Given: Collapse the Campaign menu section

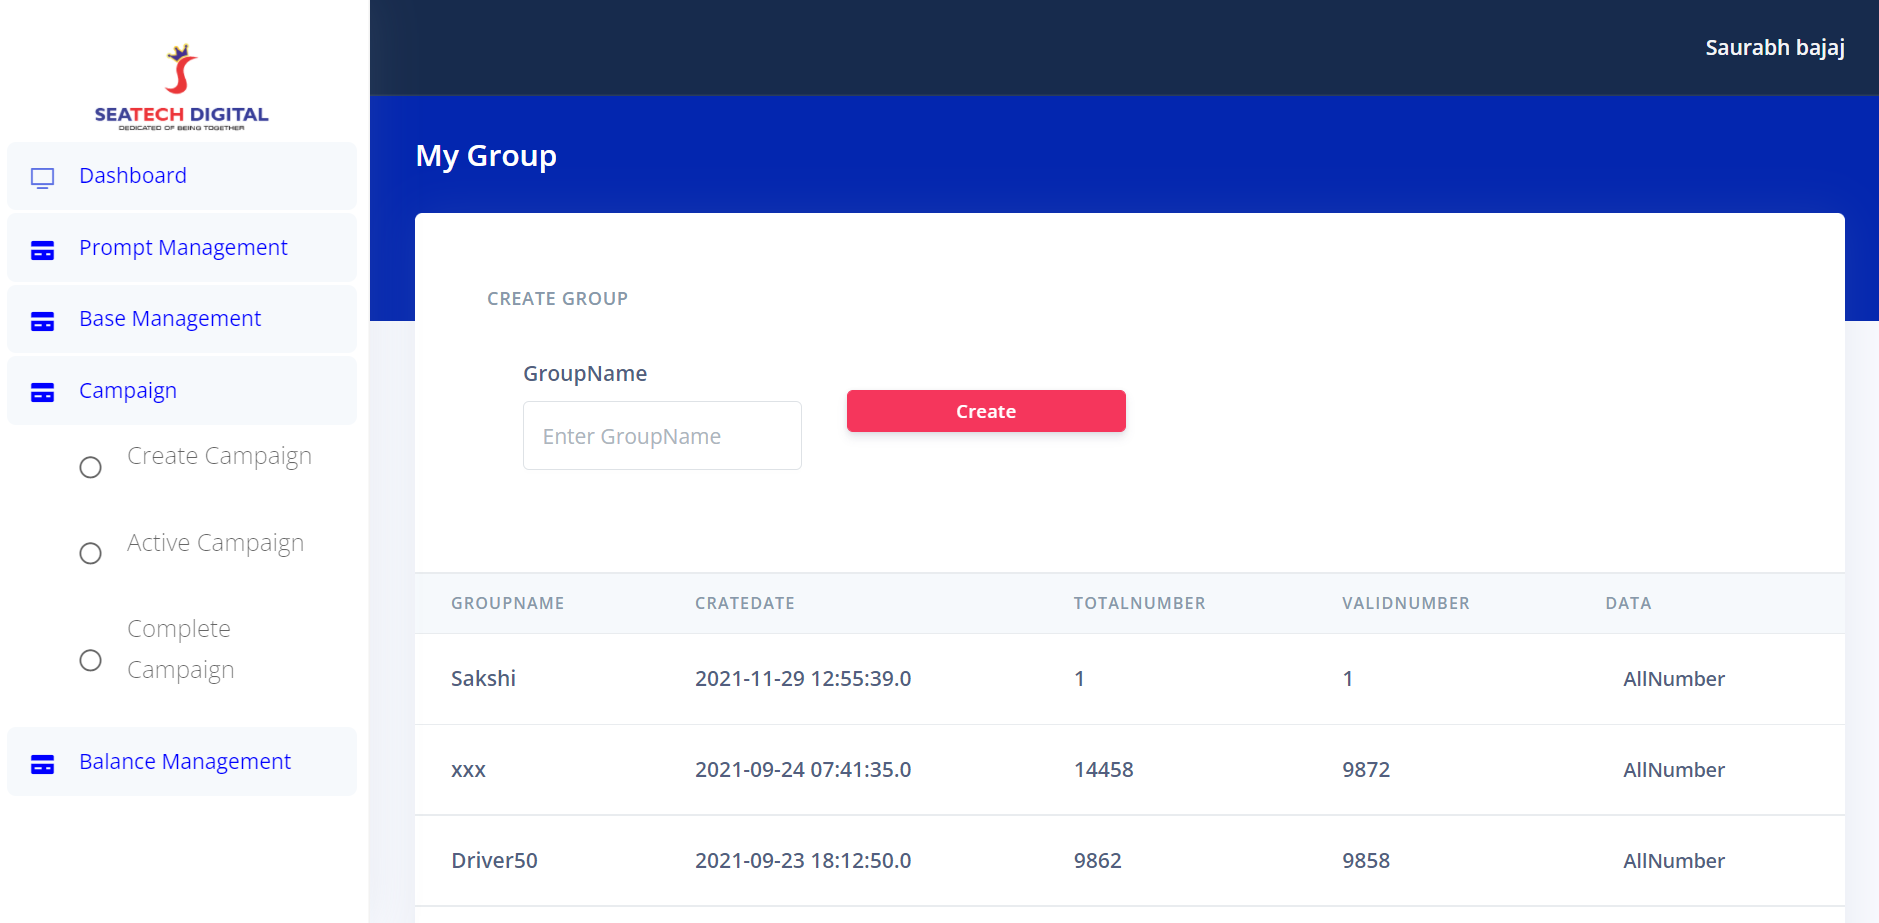Looking at the screenshot, I should (128, 391).
